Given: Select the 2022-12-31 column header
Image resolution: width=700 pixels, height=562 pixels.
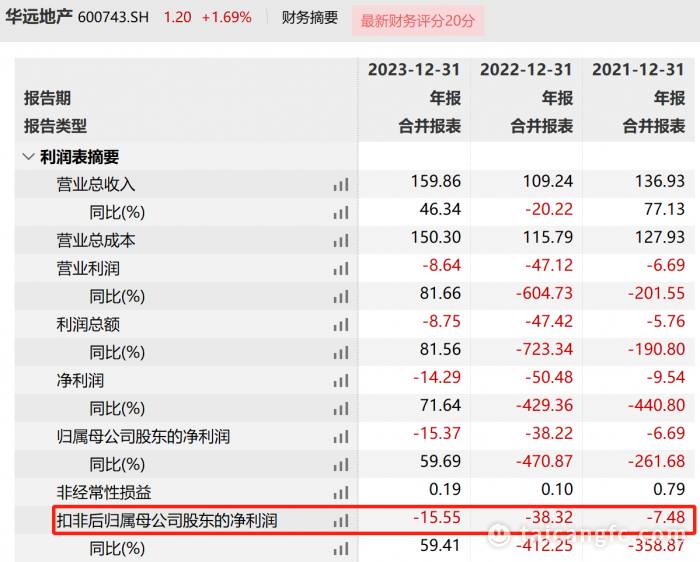Looking at the screenshot, I should 526,70.
